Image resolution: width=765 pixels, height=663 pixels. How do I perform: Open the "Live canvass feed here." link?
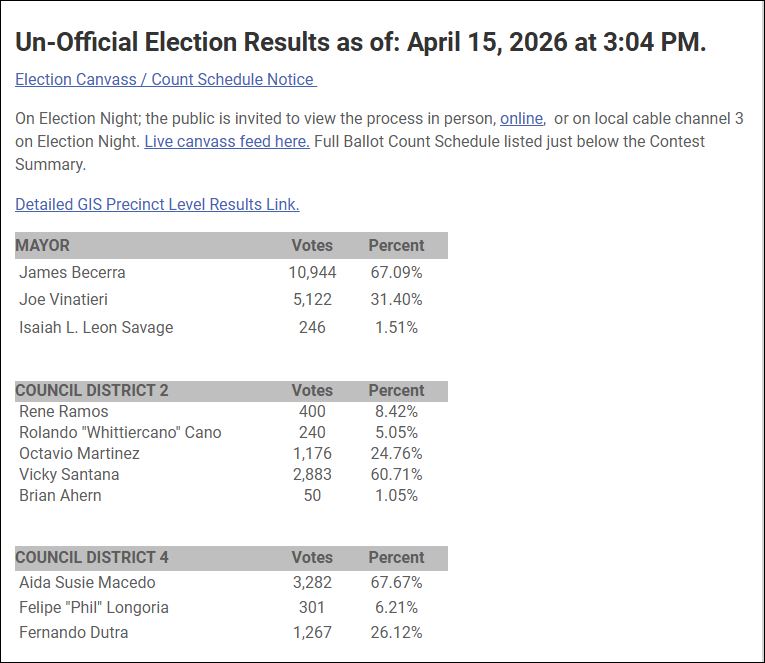click(x=226, y=141)
